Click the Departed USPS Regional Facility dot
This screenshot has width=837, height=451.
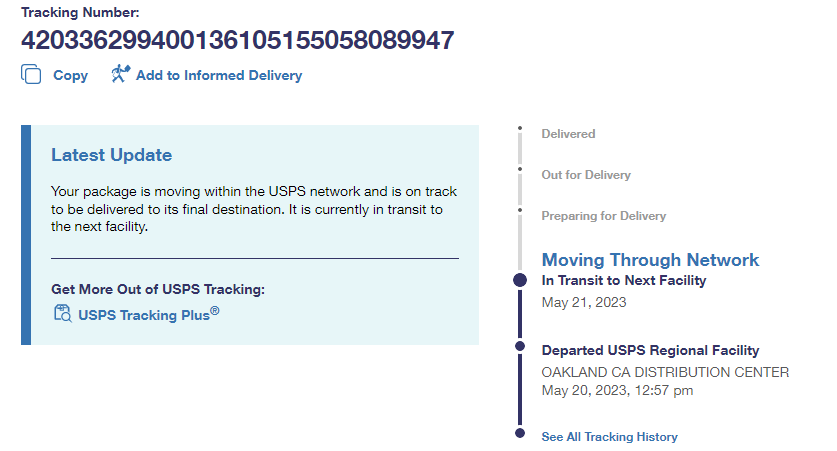point(519,346)
